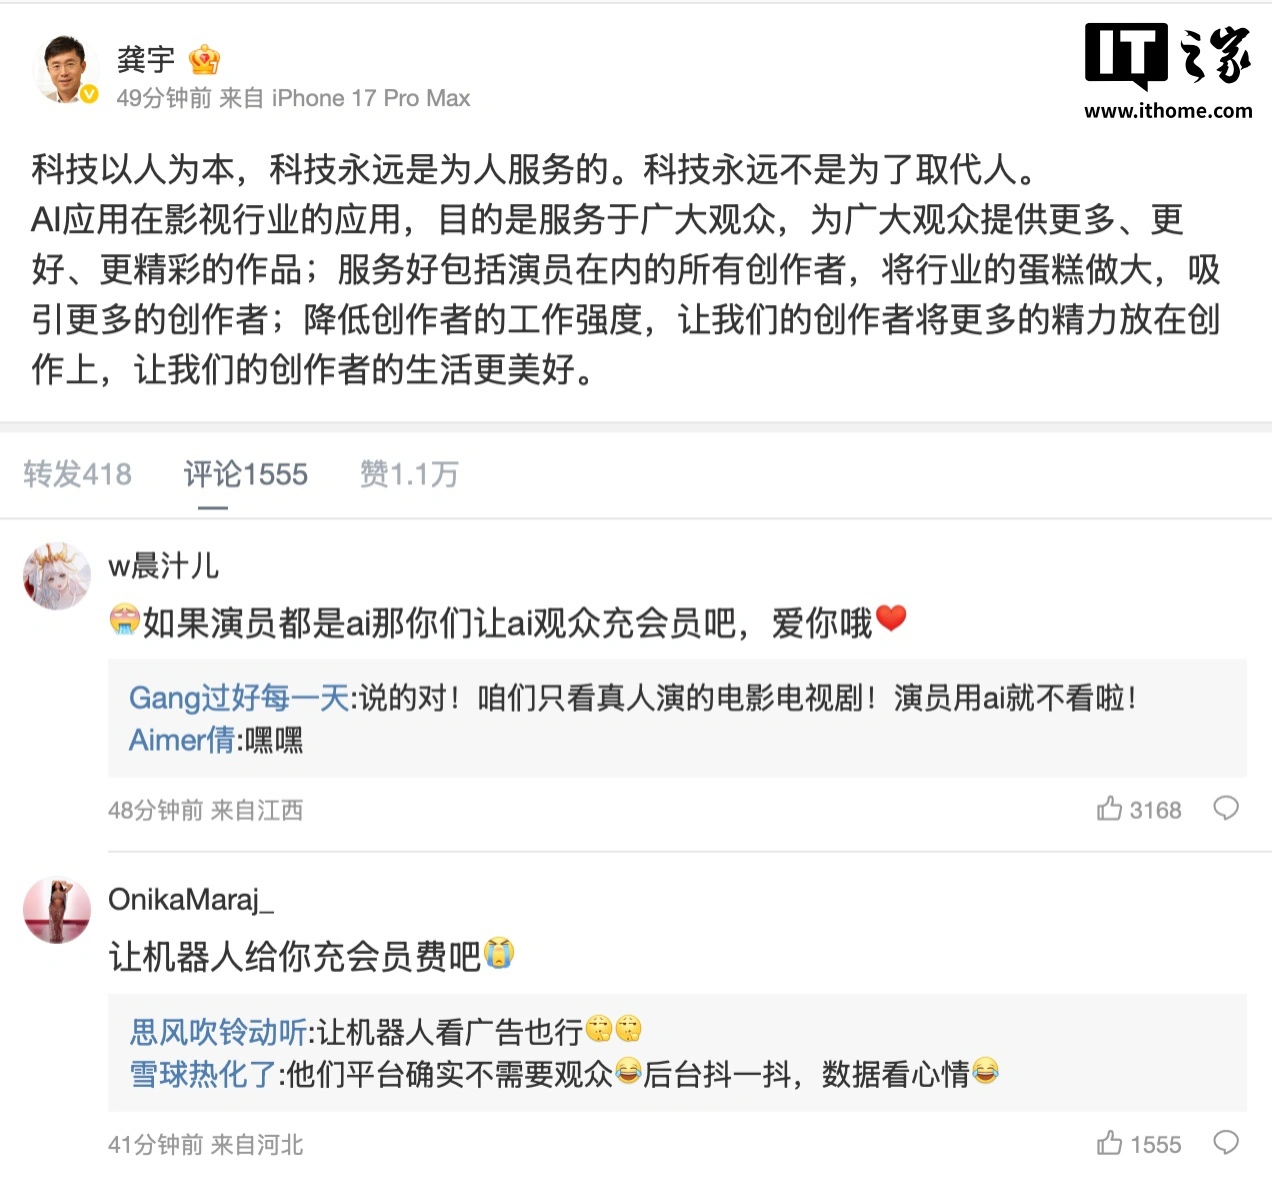Click the 雪球热化了 reply username

(x=203, y=1075)
